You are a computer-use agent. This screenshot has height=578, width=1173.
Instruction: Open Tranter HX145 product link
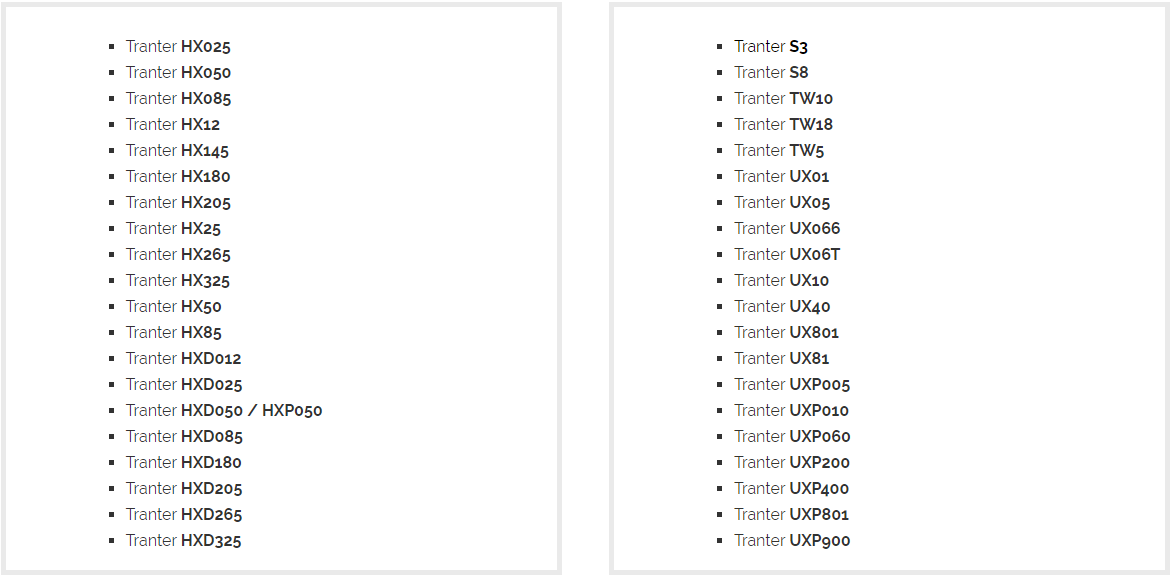pos(177,150)
